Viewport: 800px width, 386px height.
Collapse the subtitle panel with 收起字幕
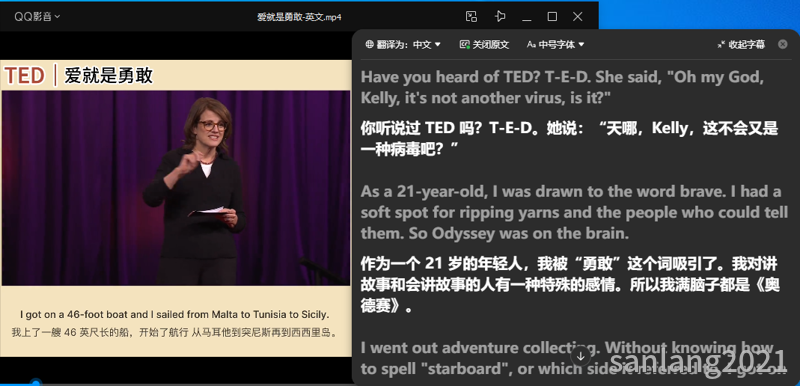(x=741, y=45)
